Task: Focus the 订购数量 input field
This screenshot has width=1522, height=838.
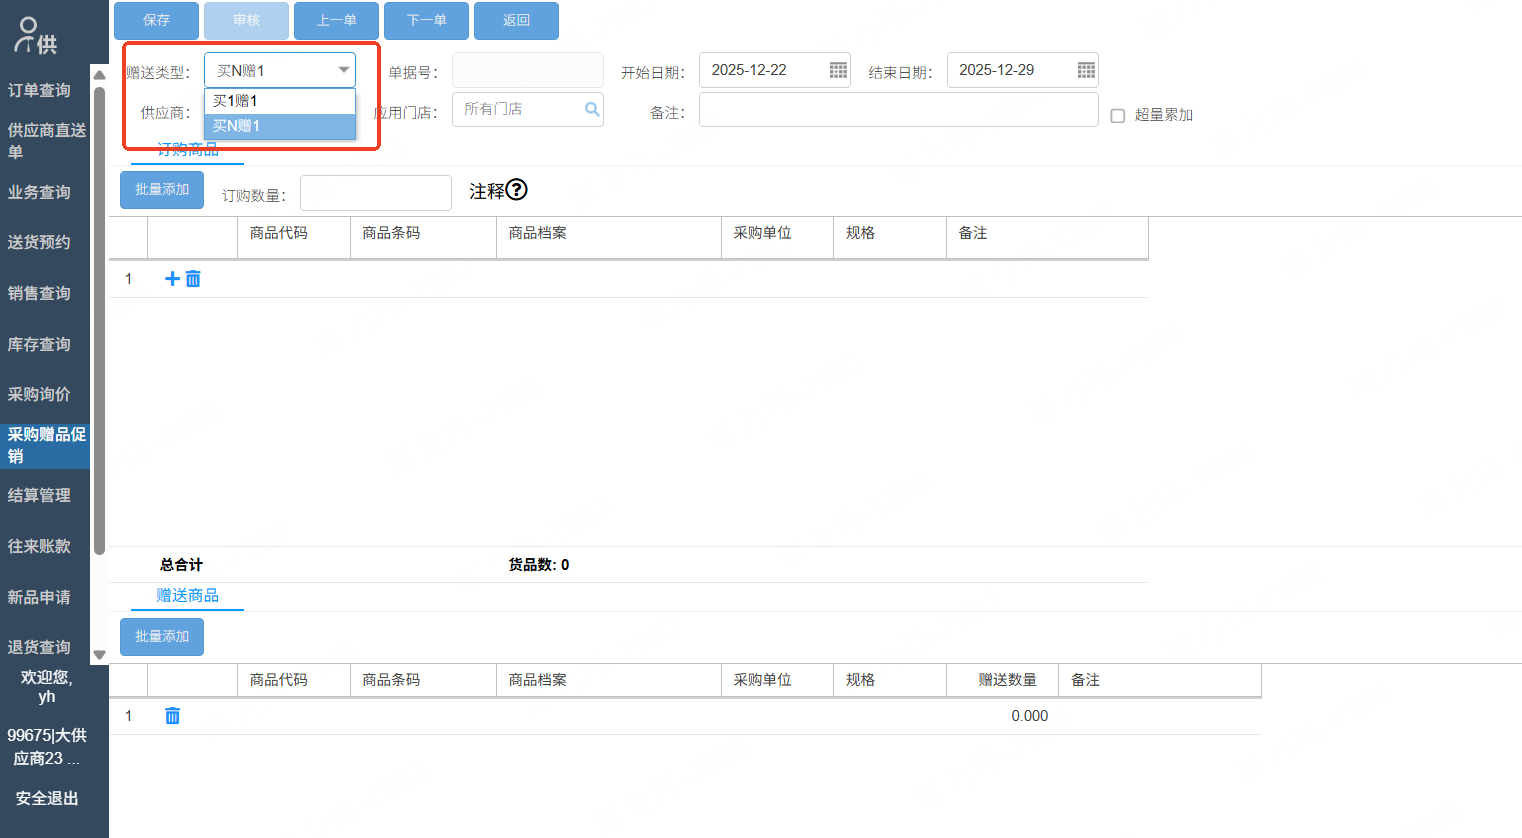Action: [376, 193]
